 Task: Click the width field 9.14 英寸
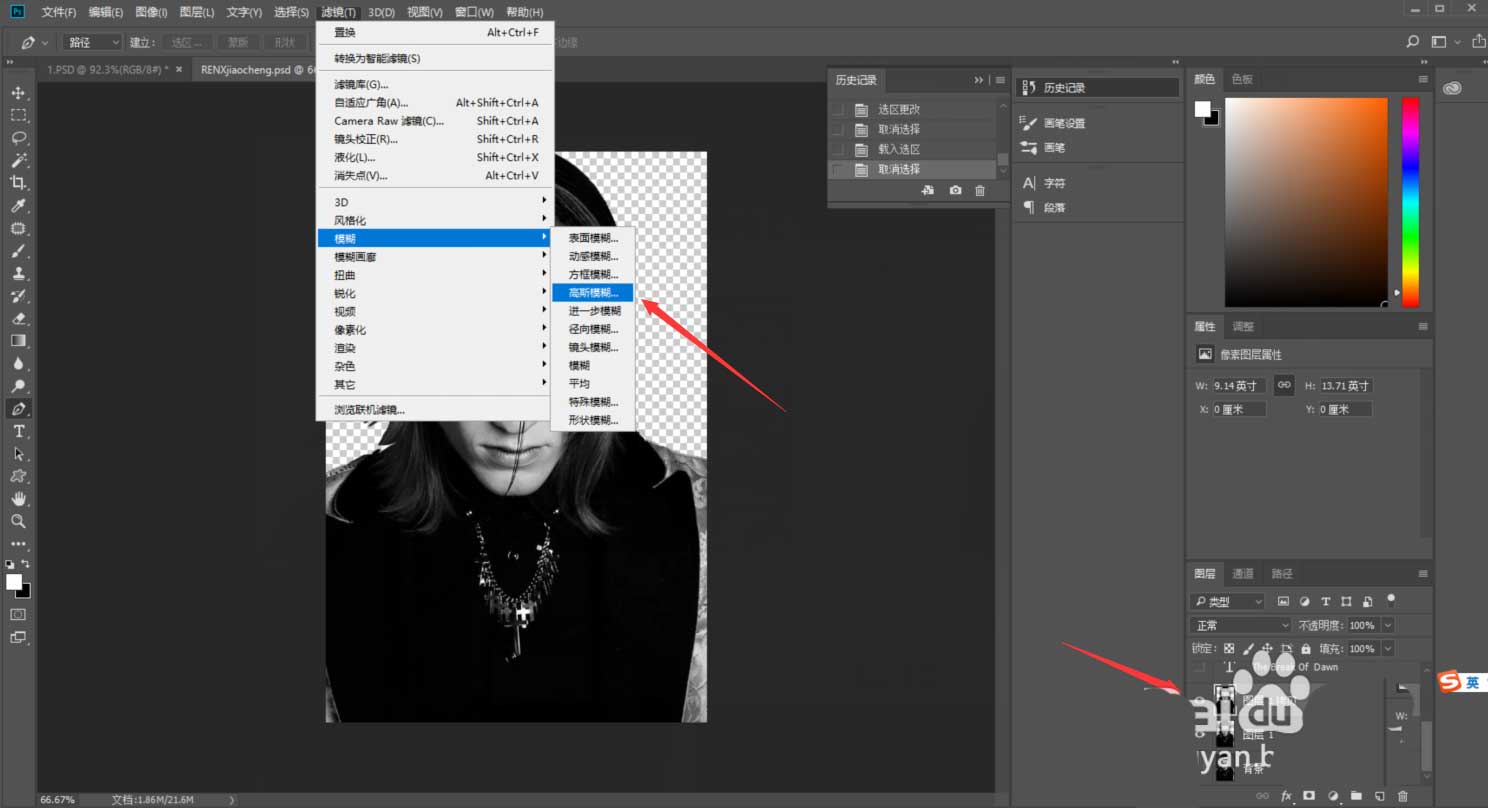1239,385
